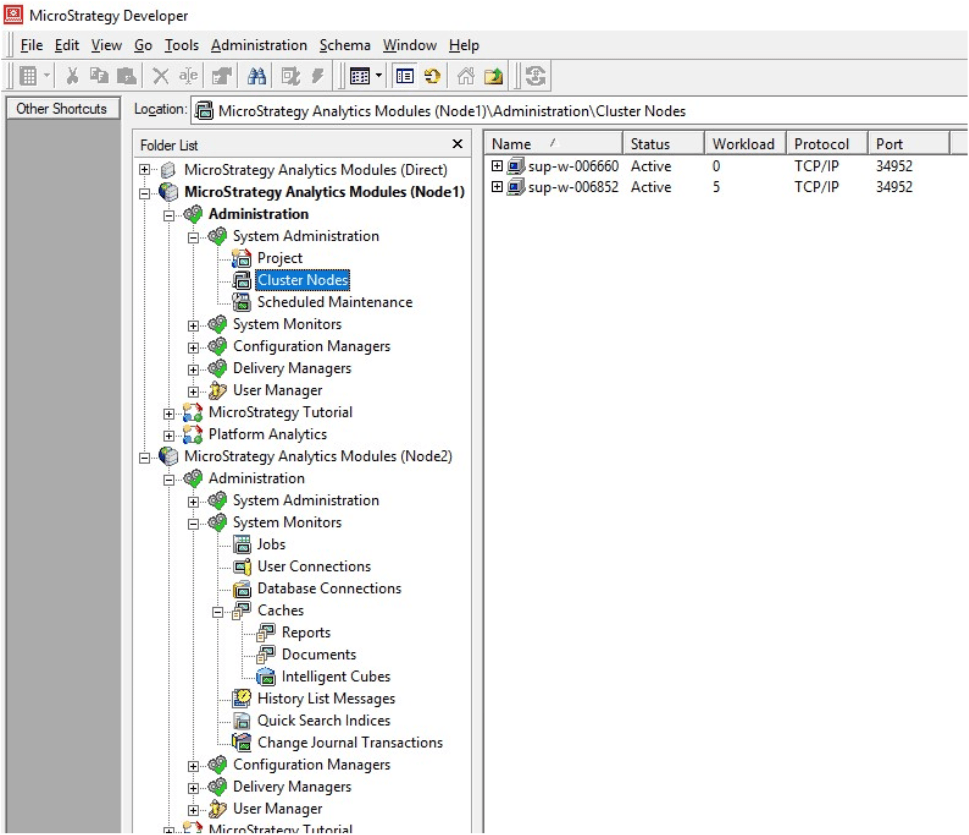Click the Search binoculars icon
This screenshot has height=835, width=969.
tap(256, 76)
